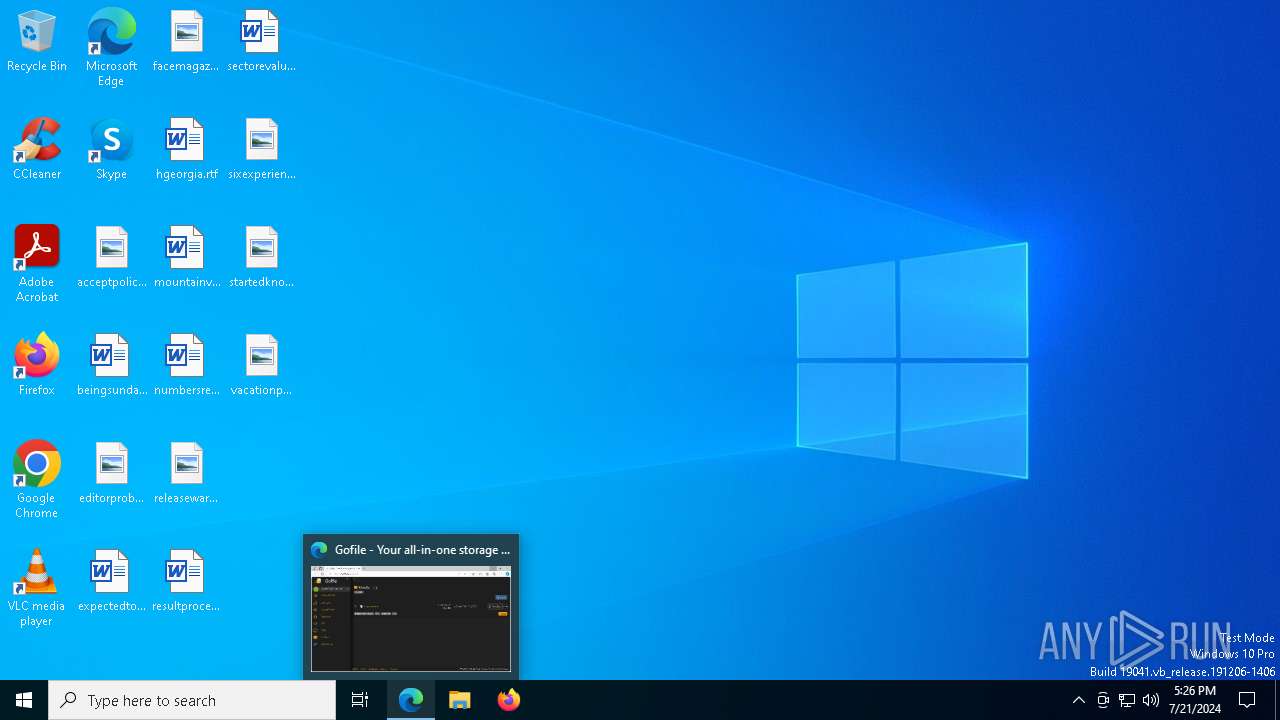The width and height of the screenshot is (1280, 720).
Task: Launch Firefox from the desktop shortcut
Action: [x=37, y=366]
